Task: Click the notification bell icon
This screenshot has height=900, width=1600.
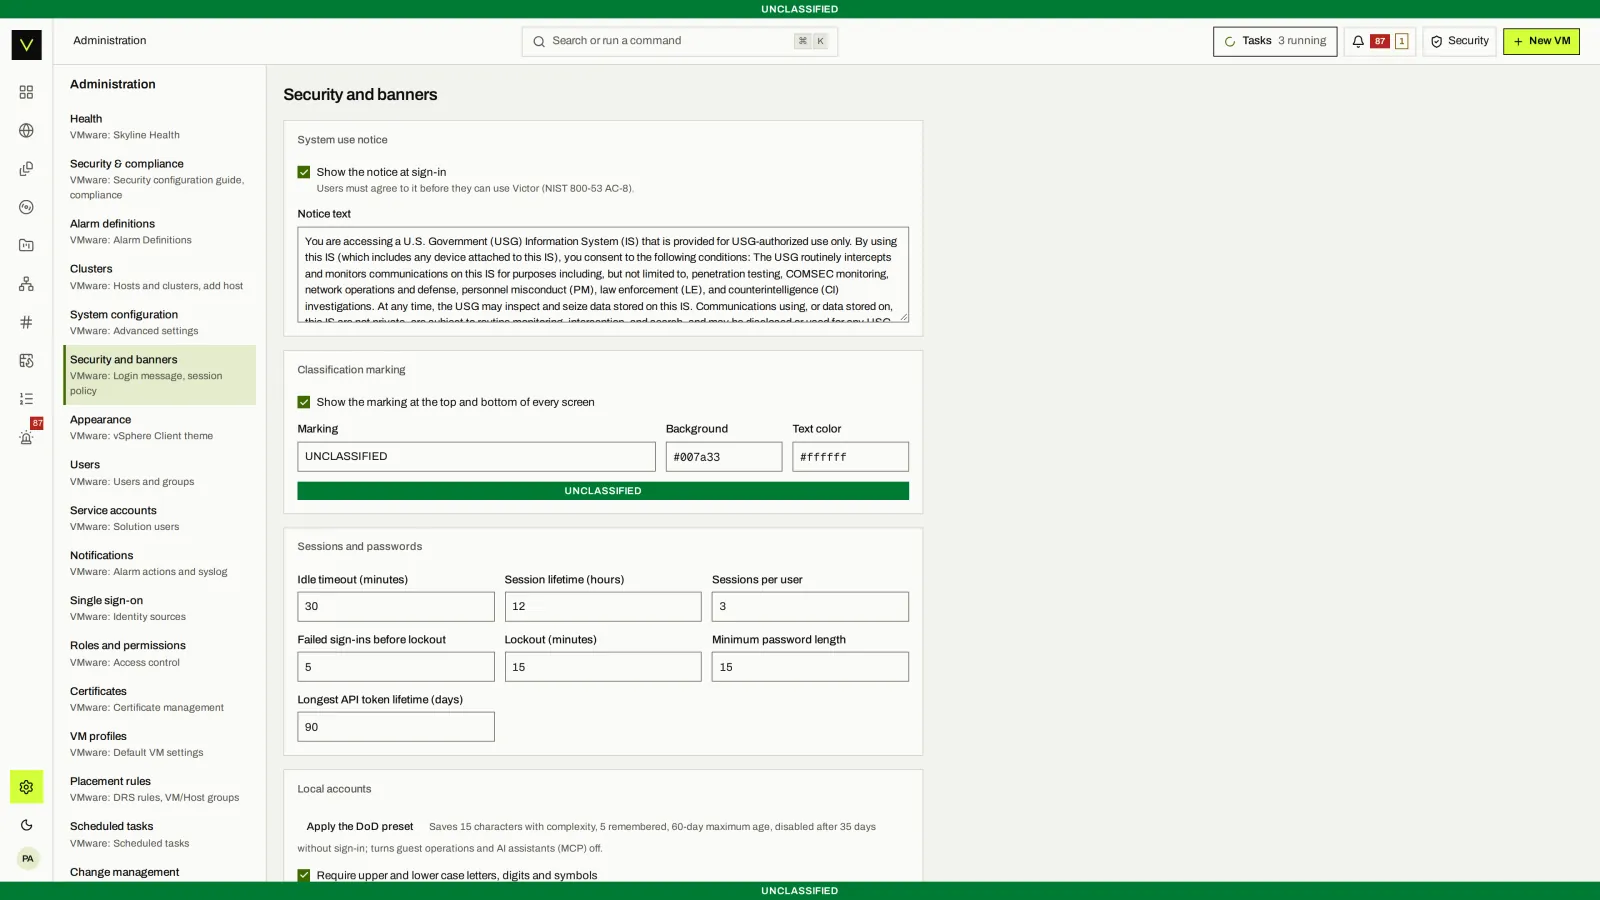Action: tap(1358, 41)
